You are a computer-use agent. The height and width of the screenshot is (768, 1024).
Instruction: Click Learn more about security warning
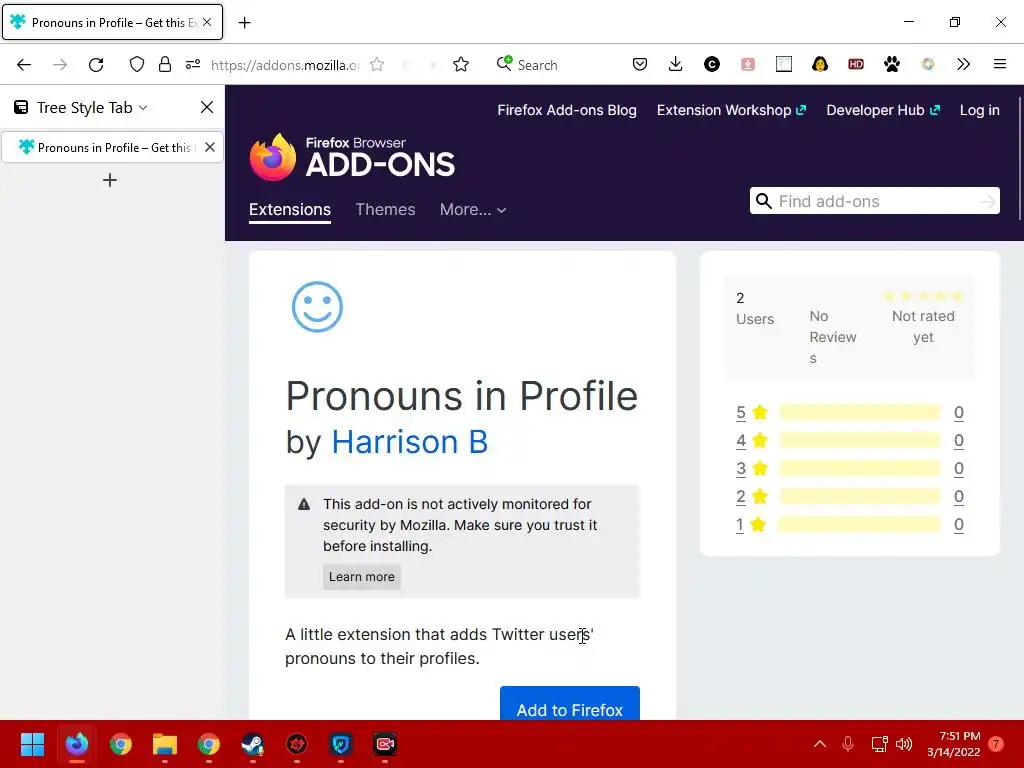click(x=362, y=577)
